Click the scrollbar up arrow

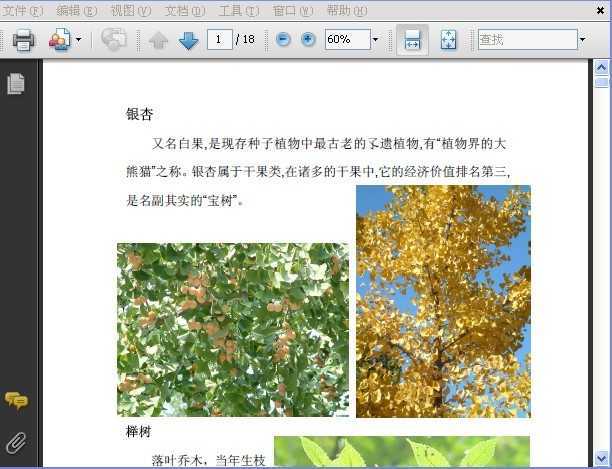pos(601,68)
